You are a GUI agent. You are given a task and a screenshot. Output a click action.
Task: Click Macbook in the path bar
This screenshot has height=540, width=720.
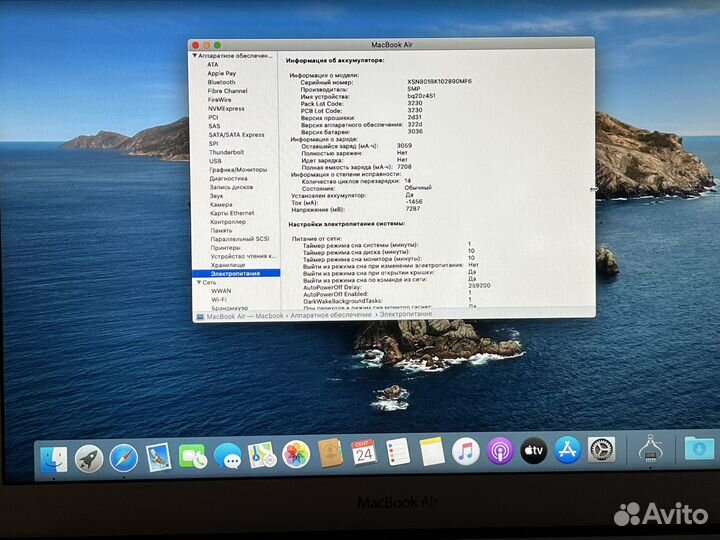pos(269,316)
